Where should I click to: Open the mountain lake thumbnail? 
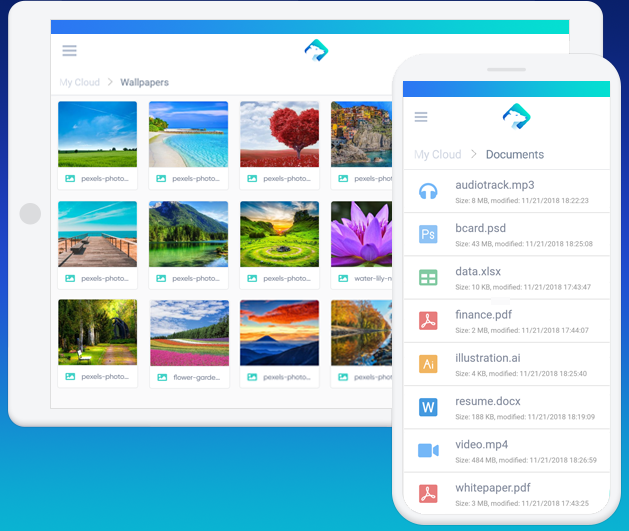(189, 234)
